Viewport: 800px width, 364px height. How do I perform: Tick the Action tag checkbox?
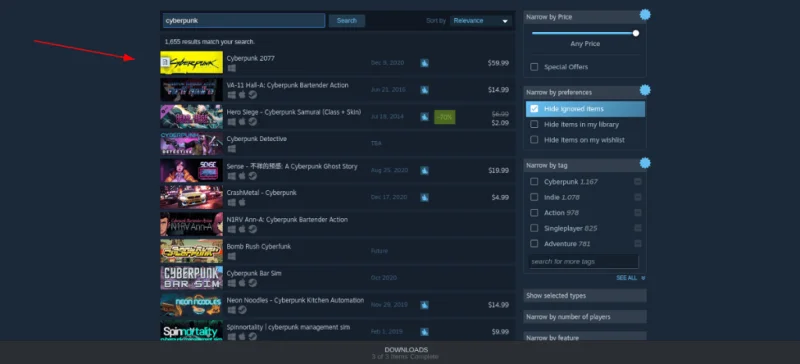click(x=534, y=212)
